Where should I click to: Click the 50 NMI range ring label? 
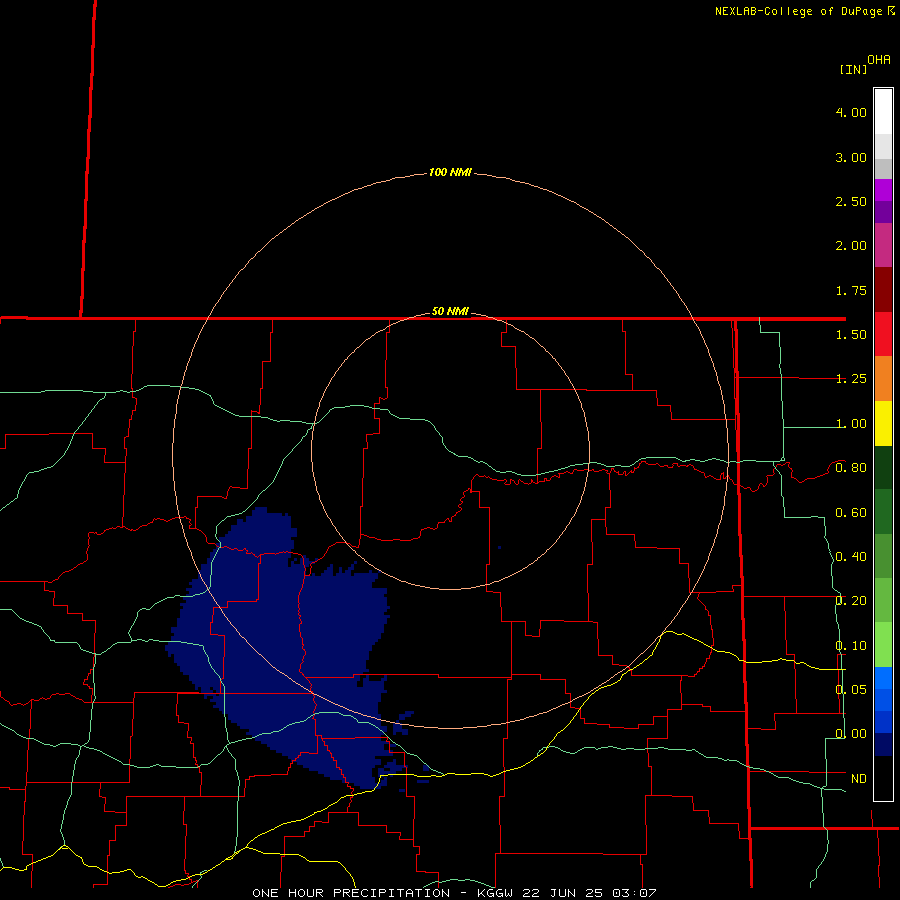[x=449, y=311]
